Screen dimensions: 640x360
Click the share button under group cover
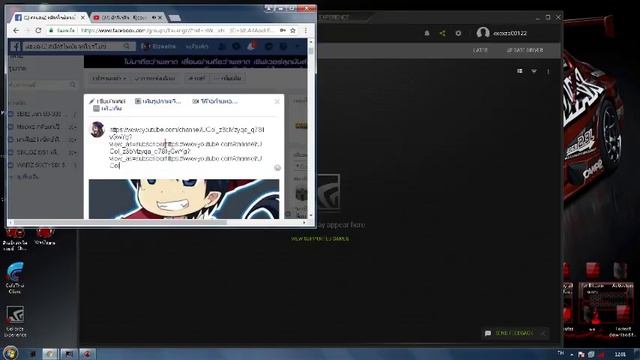(197, 78)
